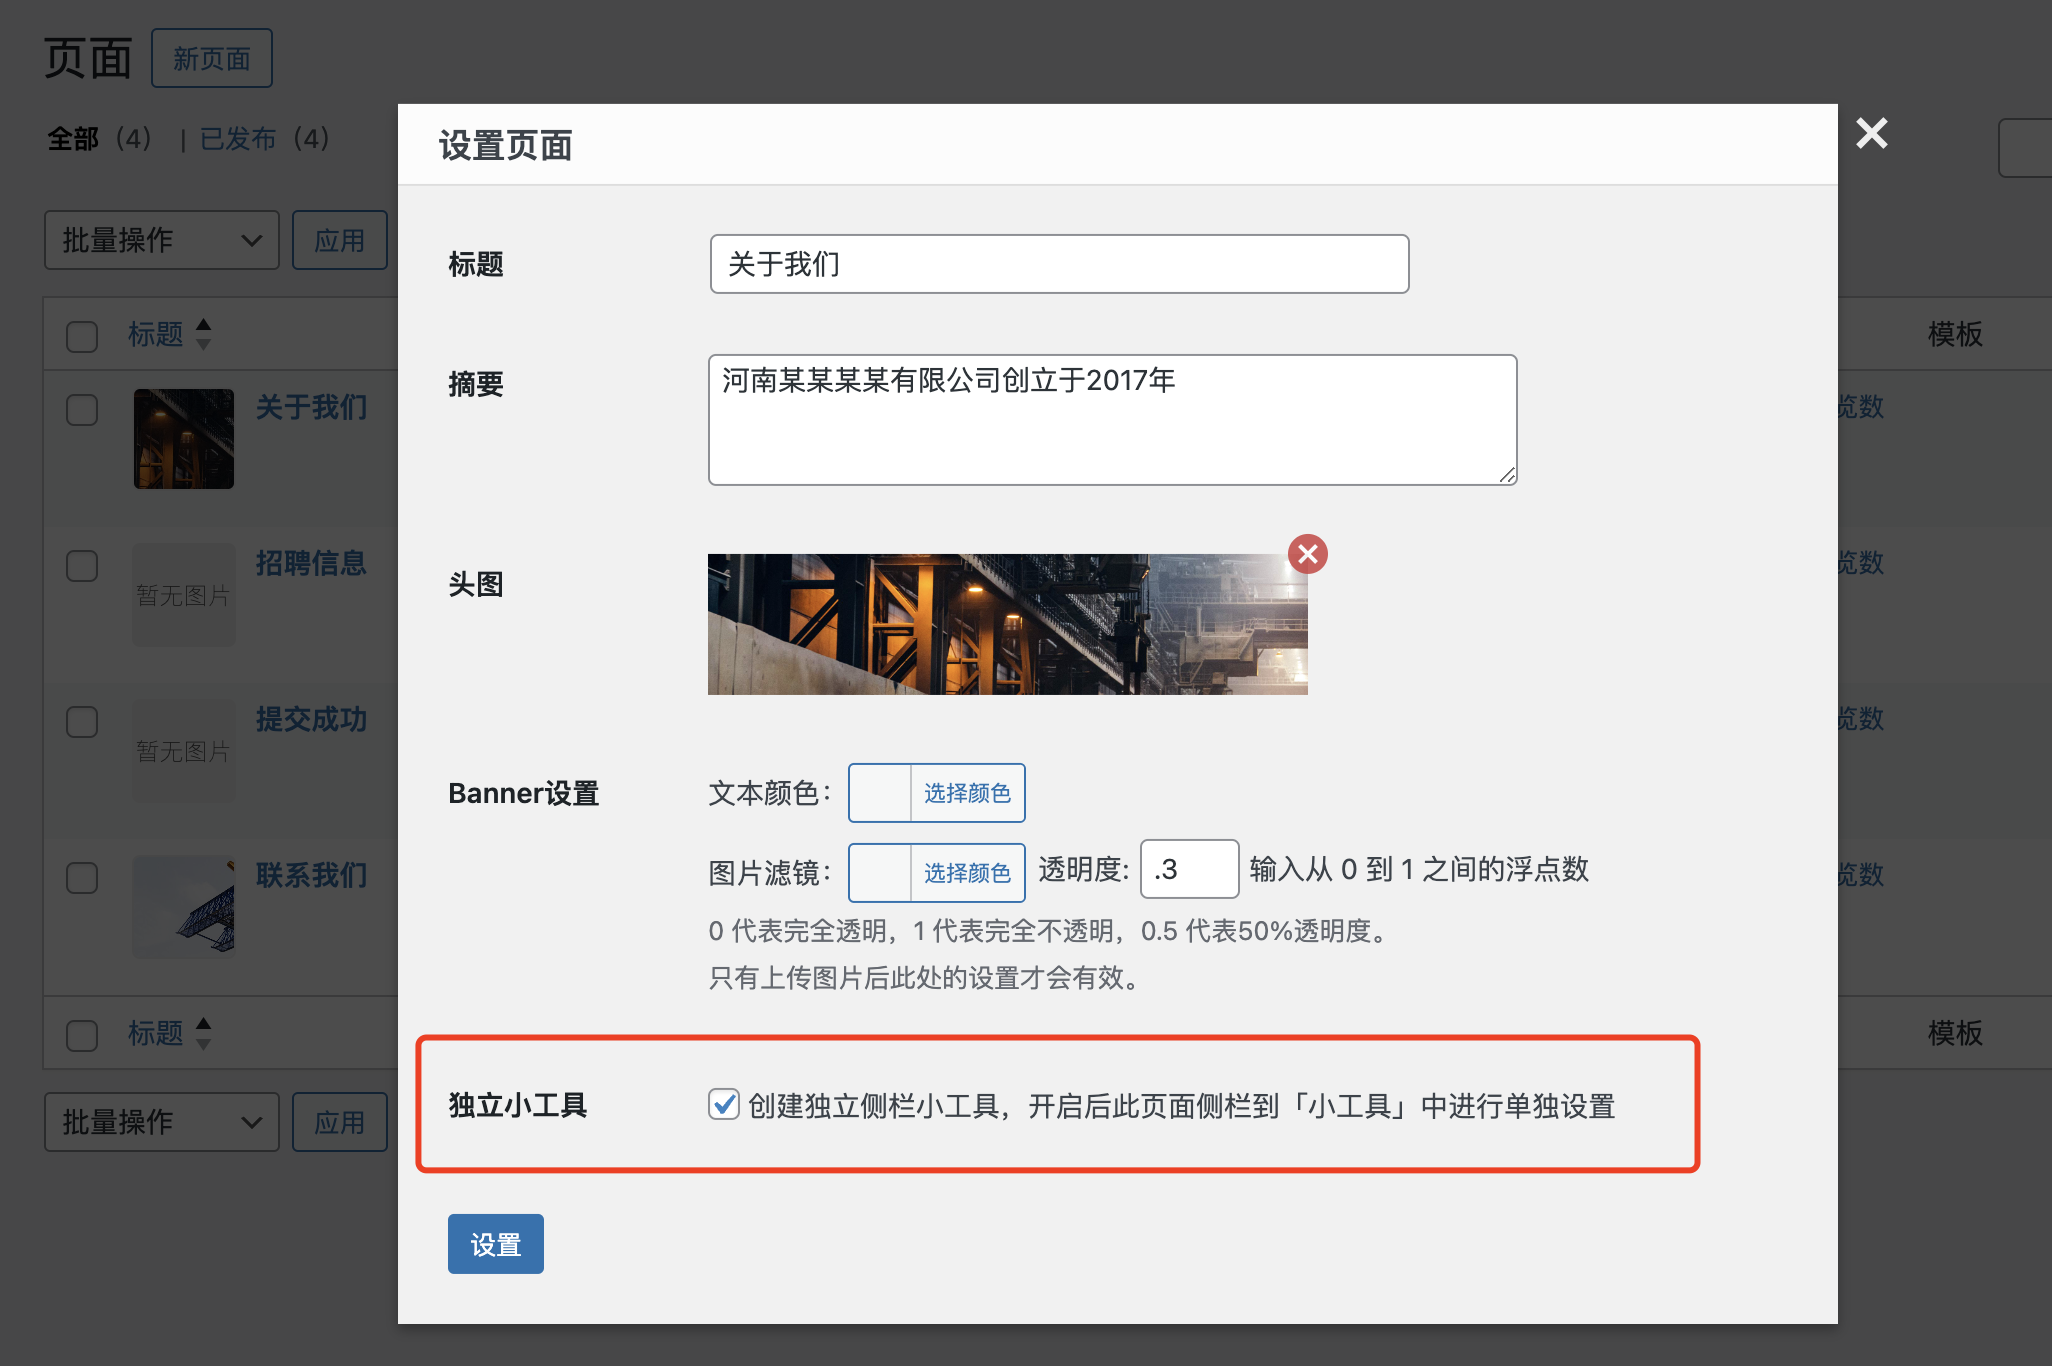This screenshot has width=2052, height=1366.
Task: Check the 招聘信息 row checkbox
Action: click(x=82, y=566)
